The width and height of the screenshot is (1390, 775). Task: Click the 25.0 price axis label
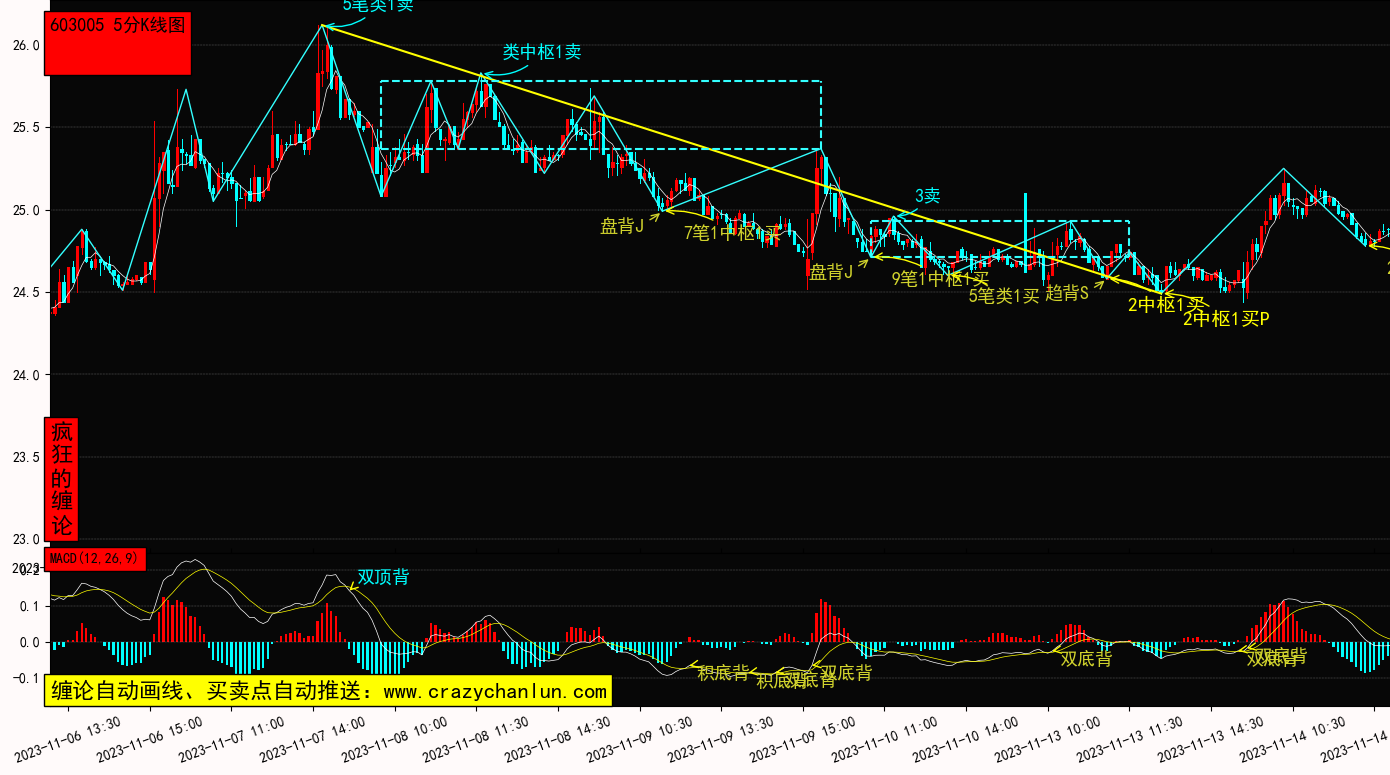pyautogui.click(x=26, y=211)
